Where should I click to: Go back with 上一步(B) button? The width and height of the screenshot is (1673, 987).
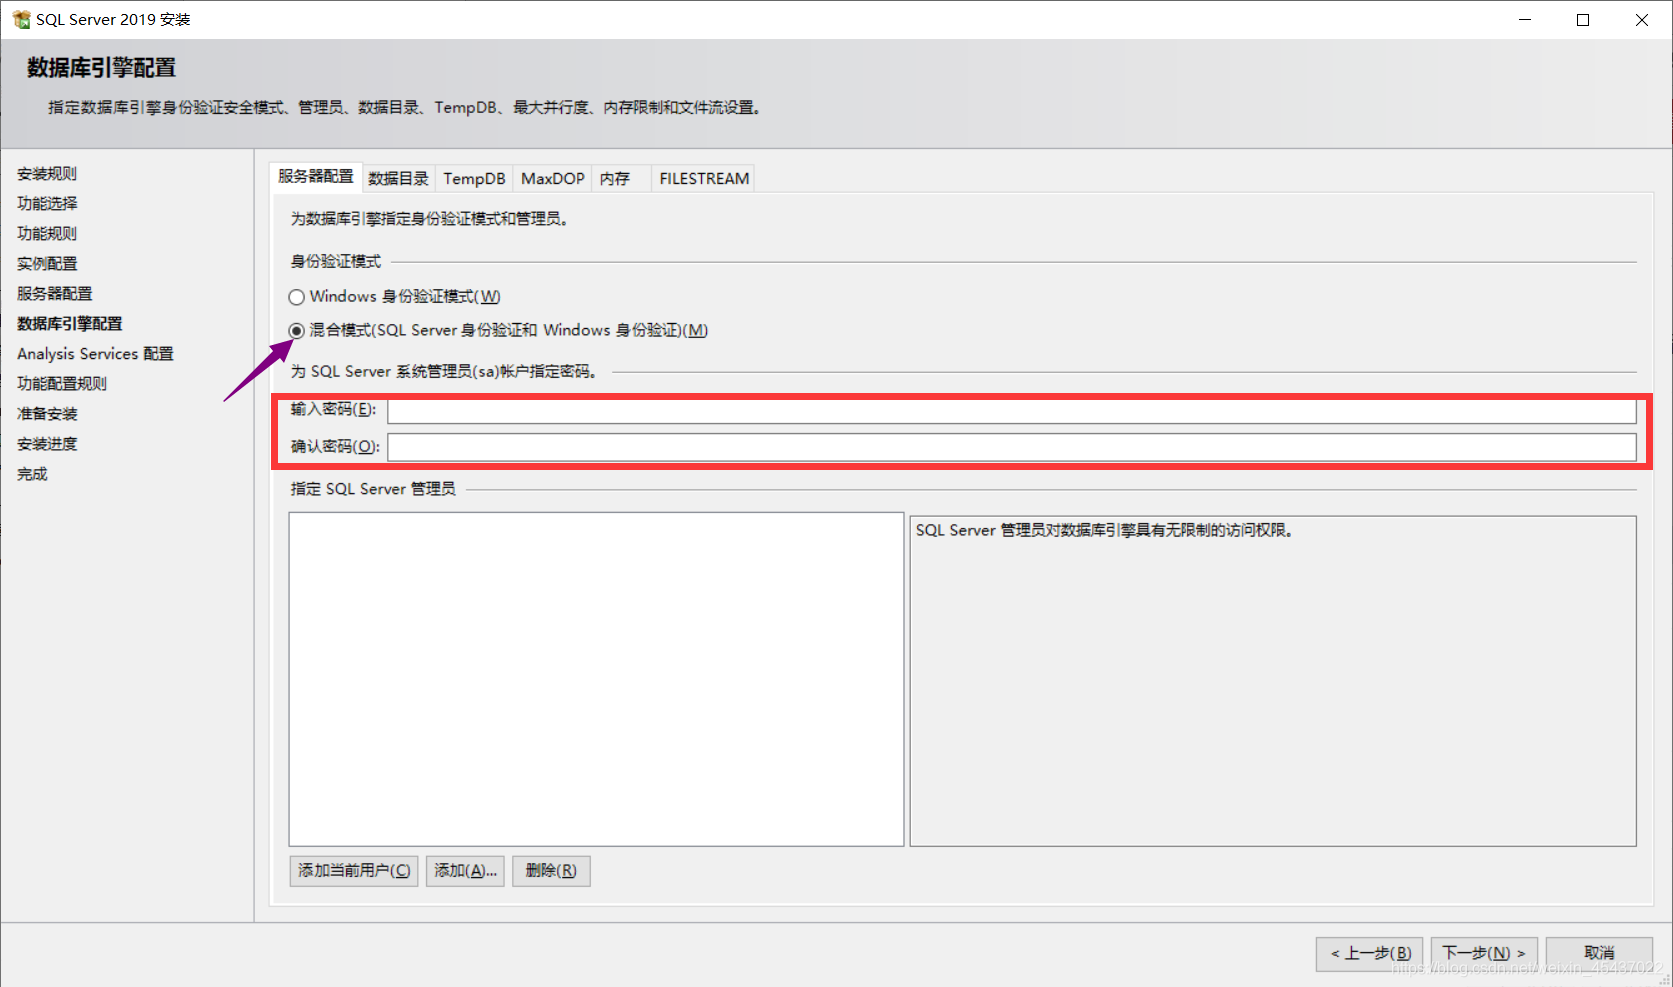coord(1370,953)
